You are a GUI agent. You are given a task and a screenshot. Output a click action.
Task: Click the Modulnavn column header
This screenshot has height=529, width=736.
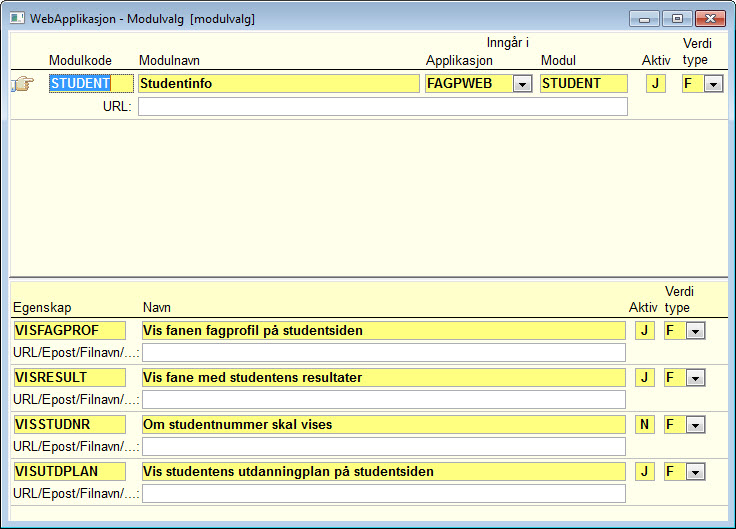click(x=169, y=61)
